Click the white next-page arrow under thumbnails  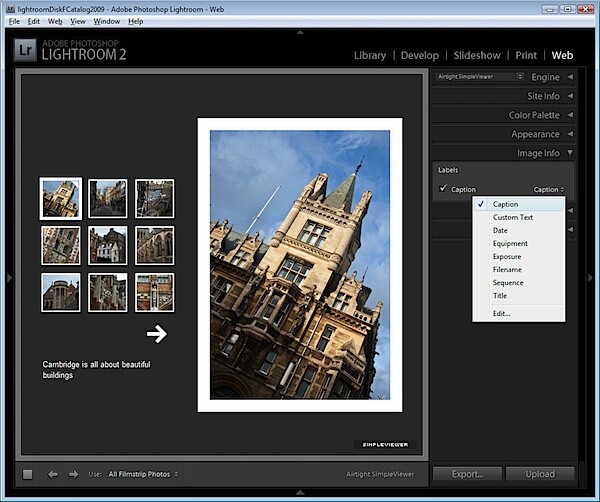[157, 334]
